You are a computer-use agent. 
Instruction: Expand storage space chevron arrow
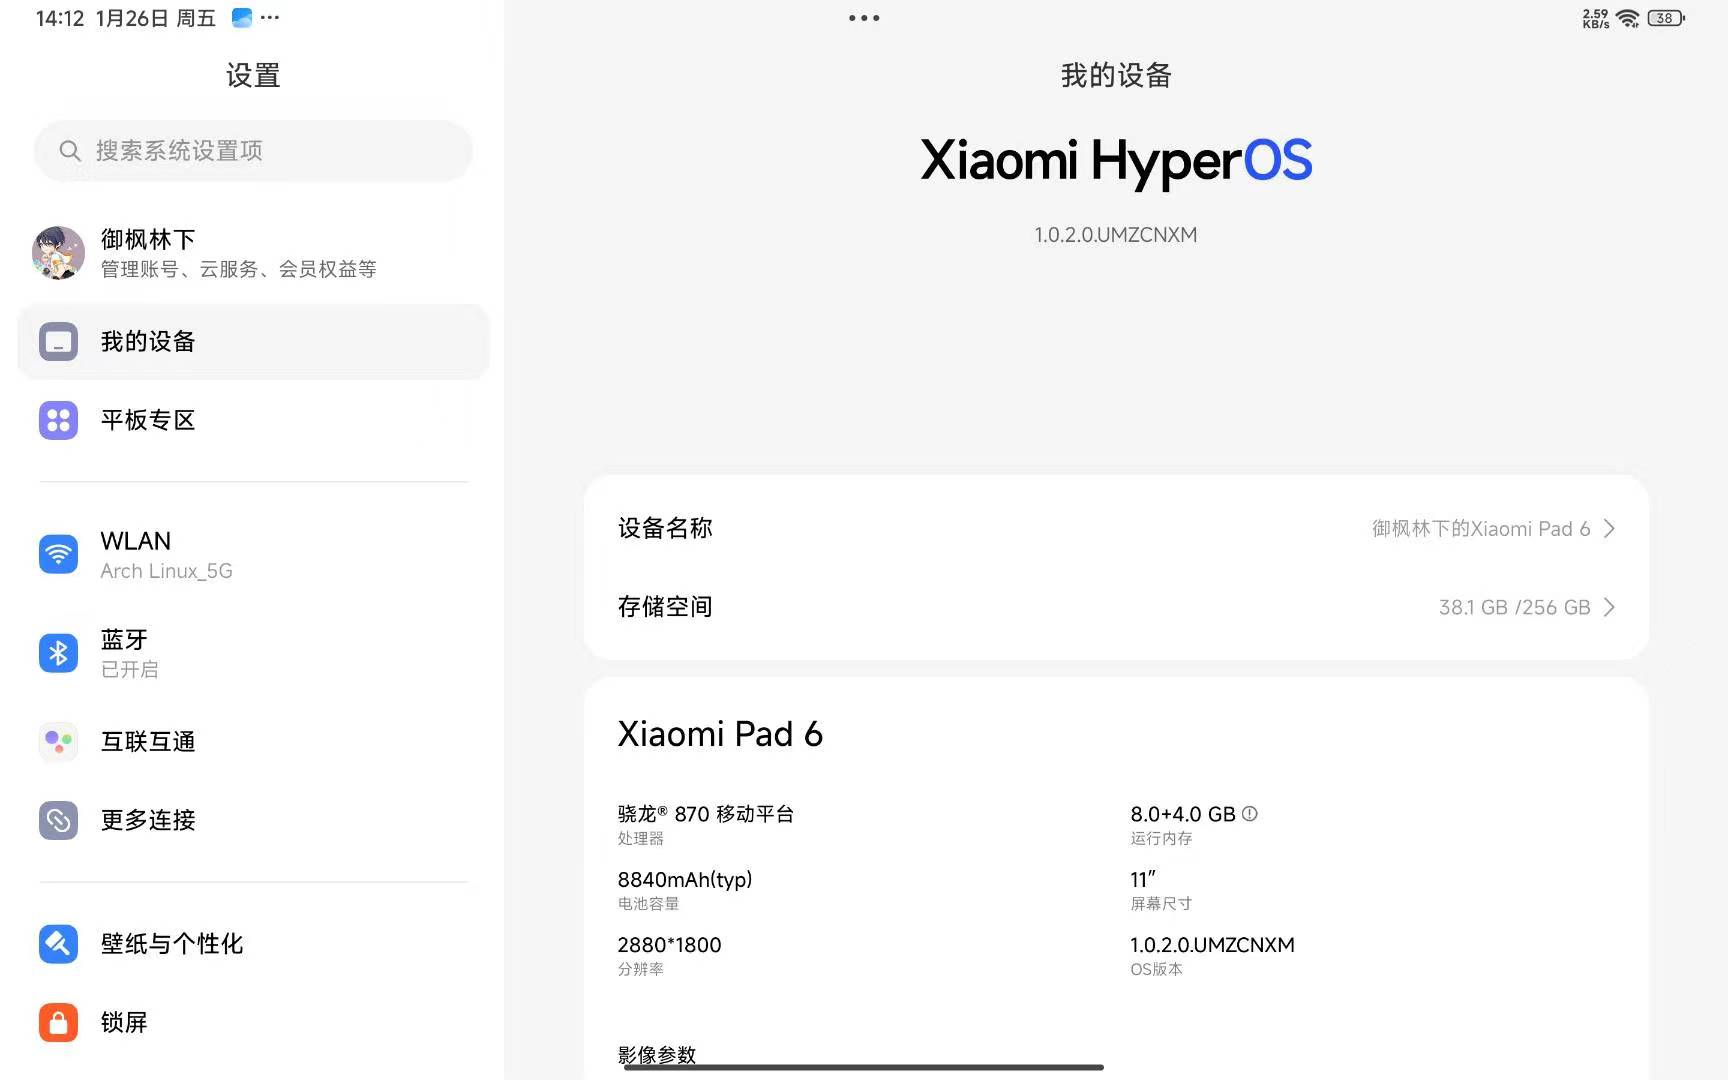point(1609,607)
